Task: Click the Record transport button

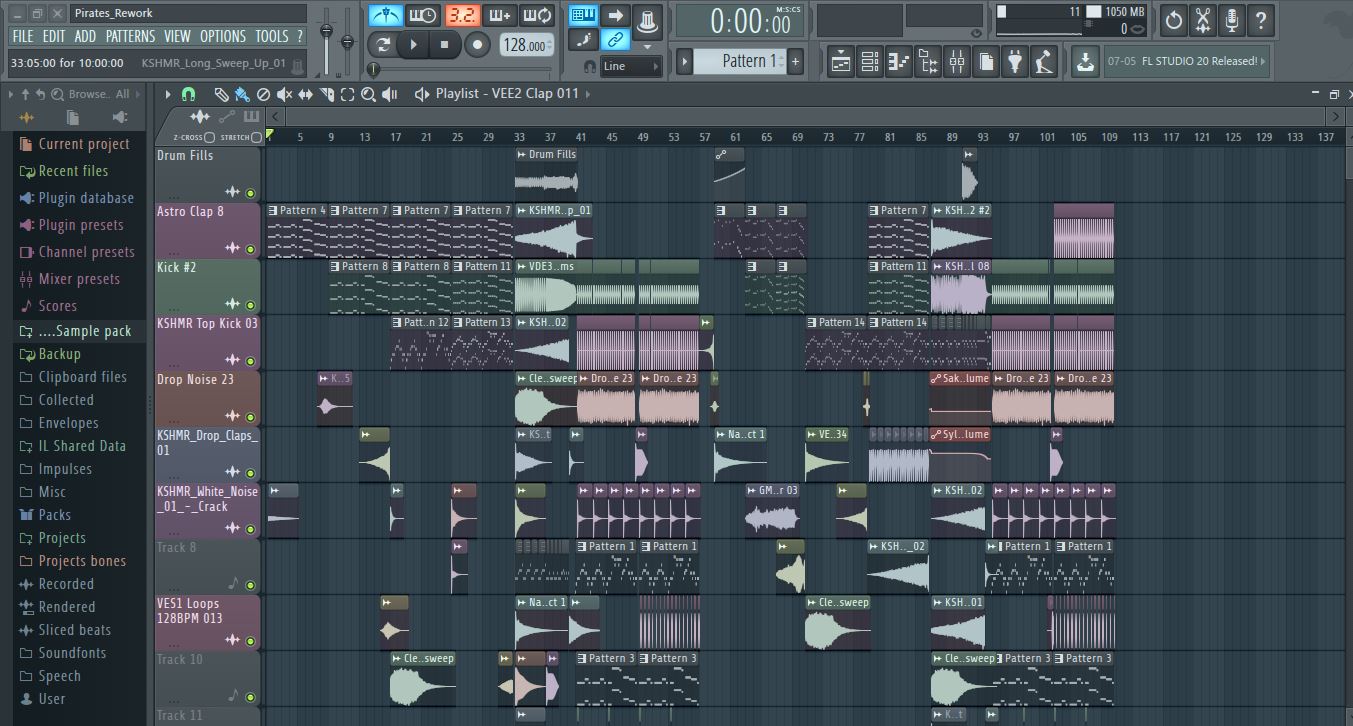Action: 478,44
